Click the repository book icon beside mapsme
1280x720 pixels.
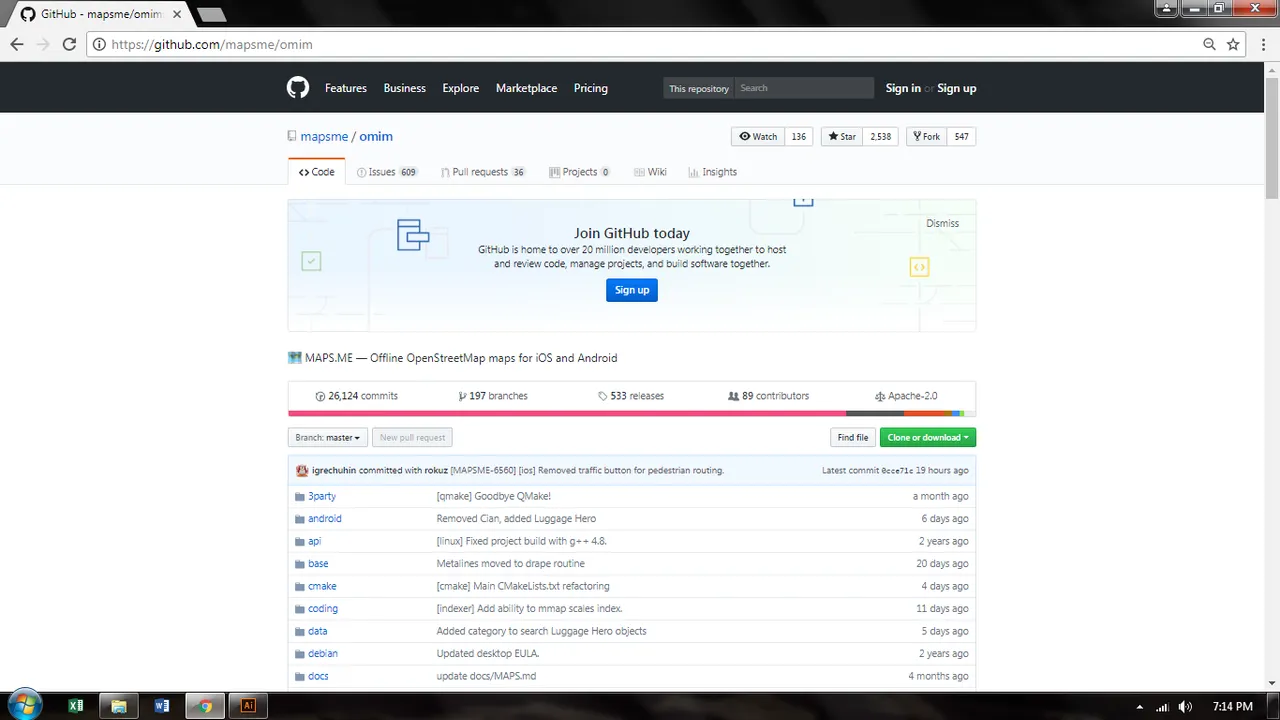292,136
